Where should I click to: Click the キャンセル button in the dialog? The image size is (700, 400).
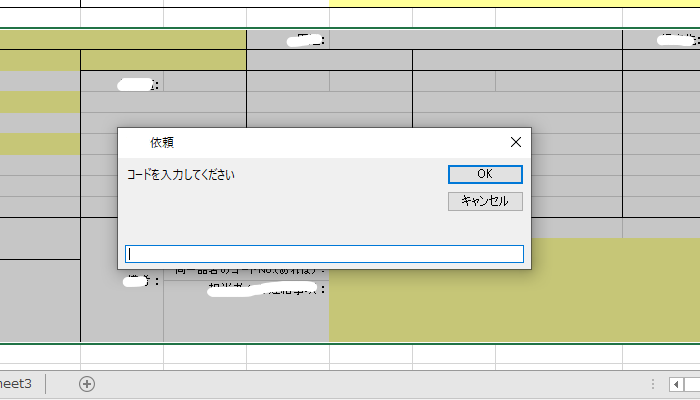485,201
